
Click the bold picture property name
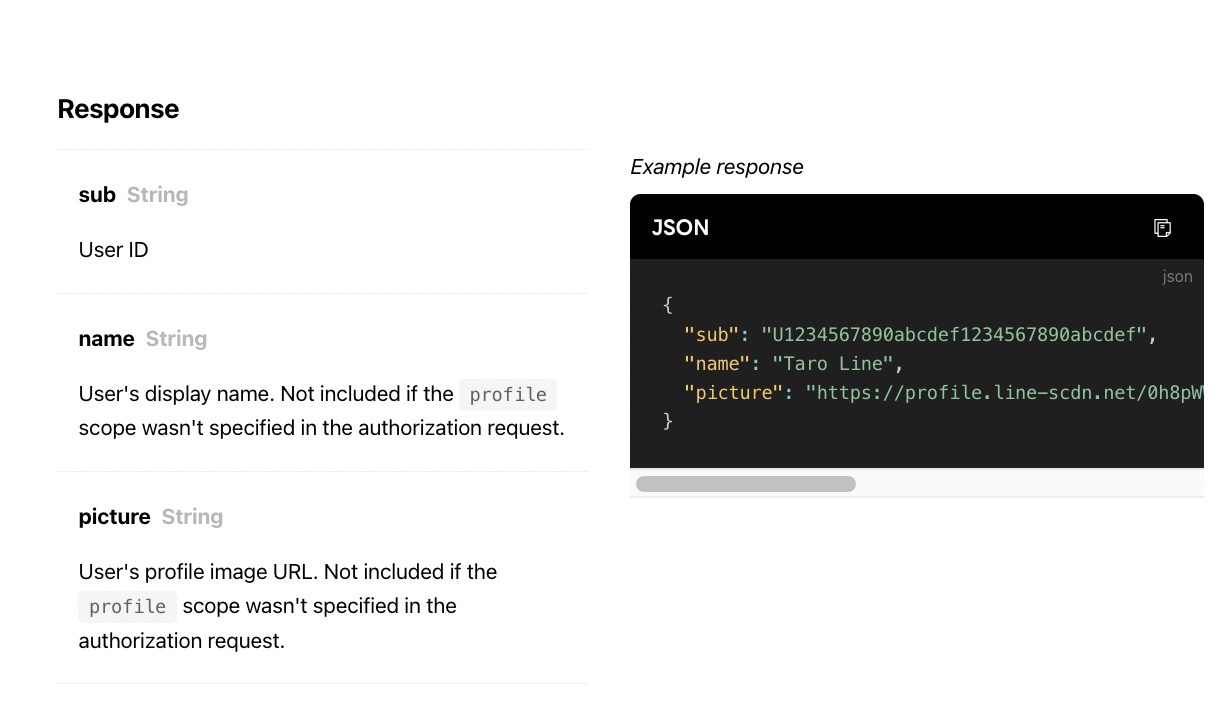tap(114, 517)
